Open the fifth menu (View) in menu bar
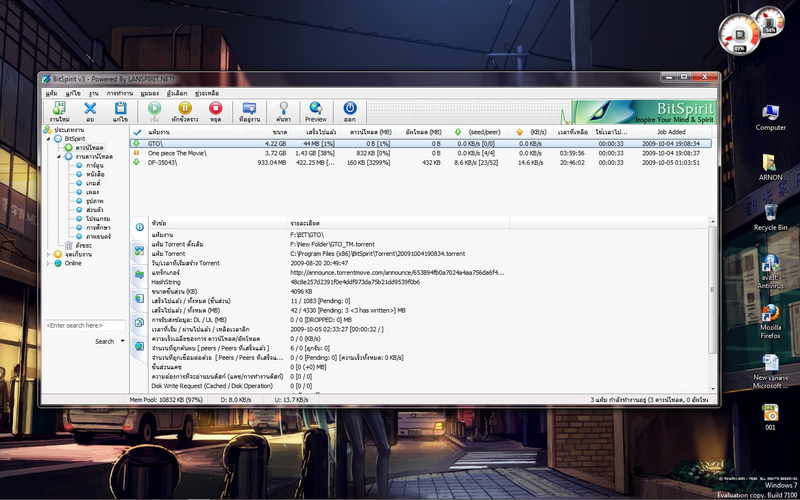 (149, 93)
